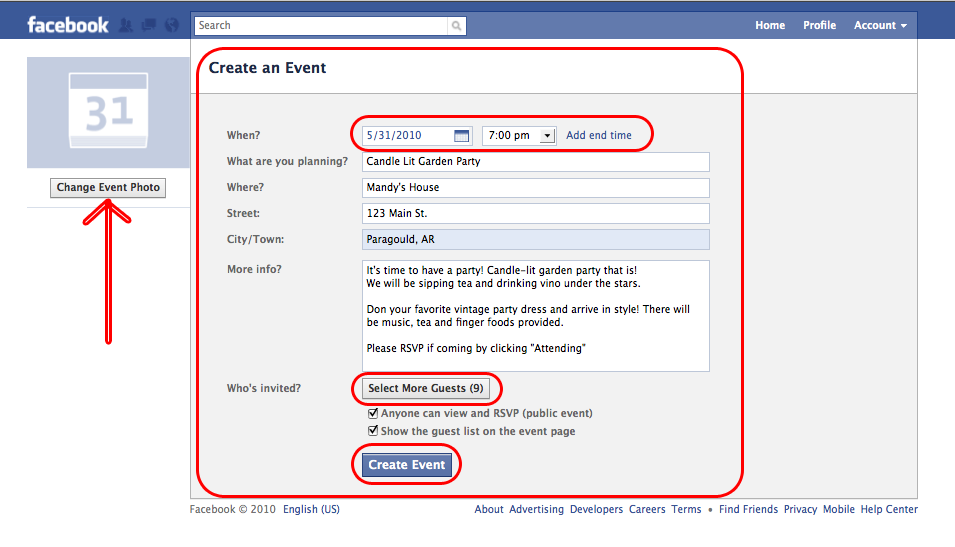
Task: Toggle 'Show the guest list' checkbox
Action: click(x=373, y=431)
